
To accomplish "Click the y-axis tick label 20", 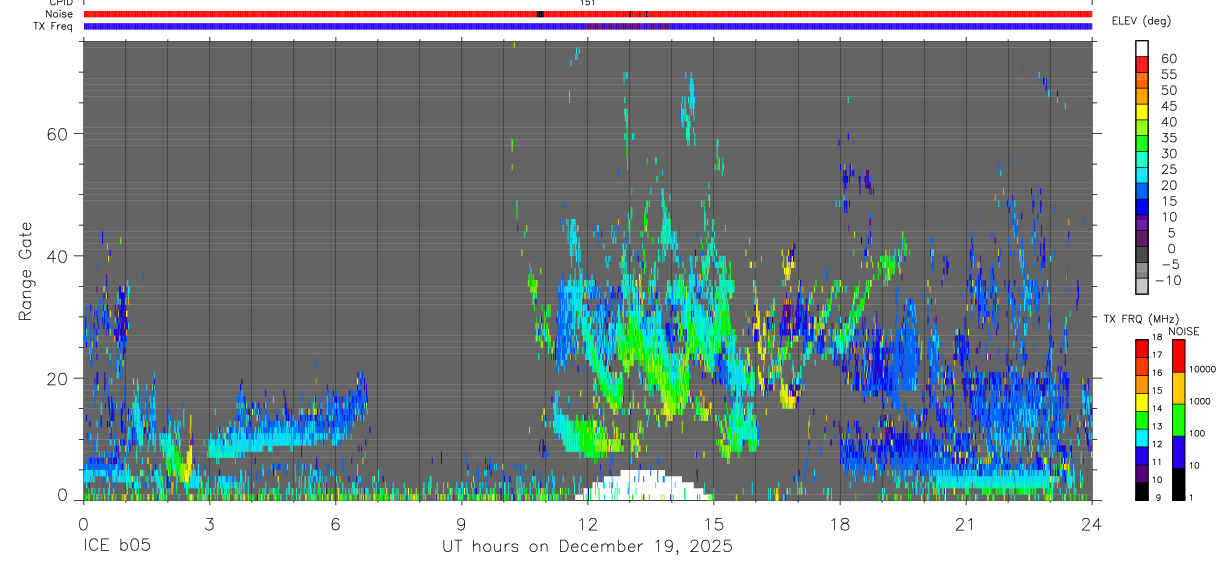I will click(x=58, y=378).
